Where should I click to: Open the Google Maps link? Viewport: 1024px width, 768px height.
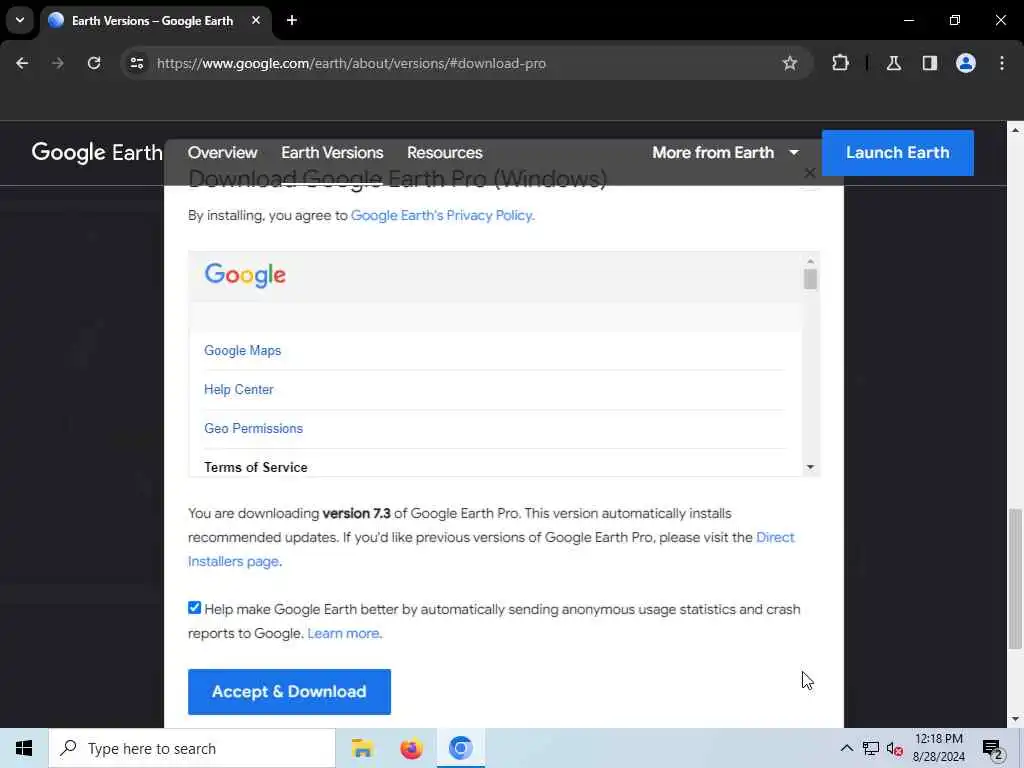242,351
